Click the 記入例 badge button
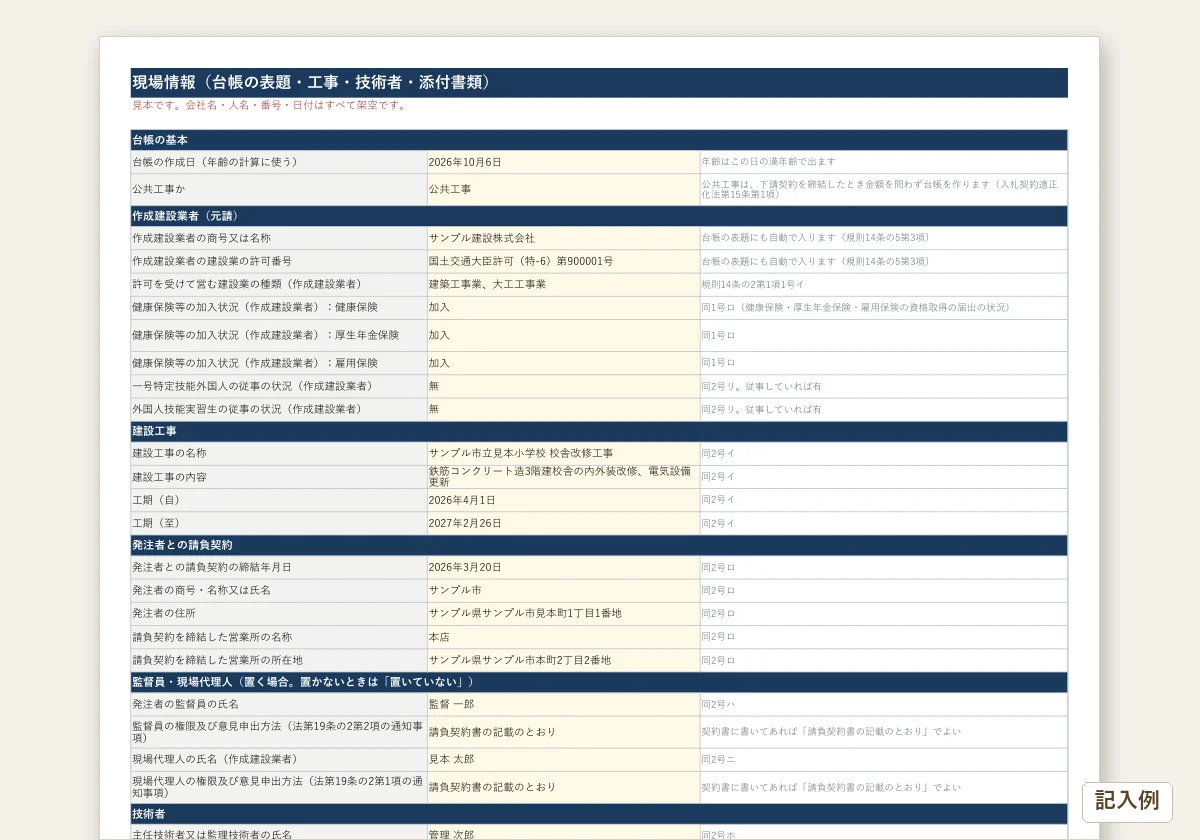Screen dimensions: 1200x840 coord(1127,801)
